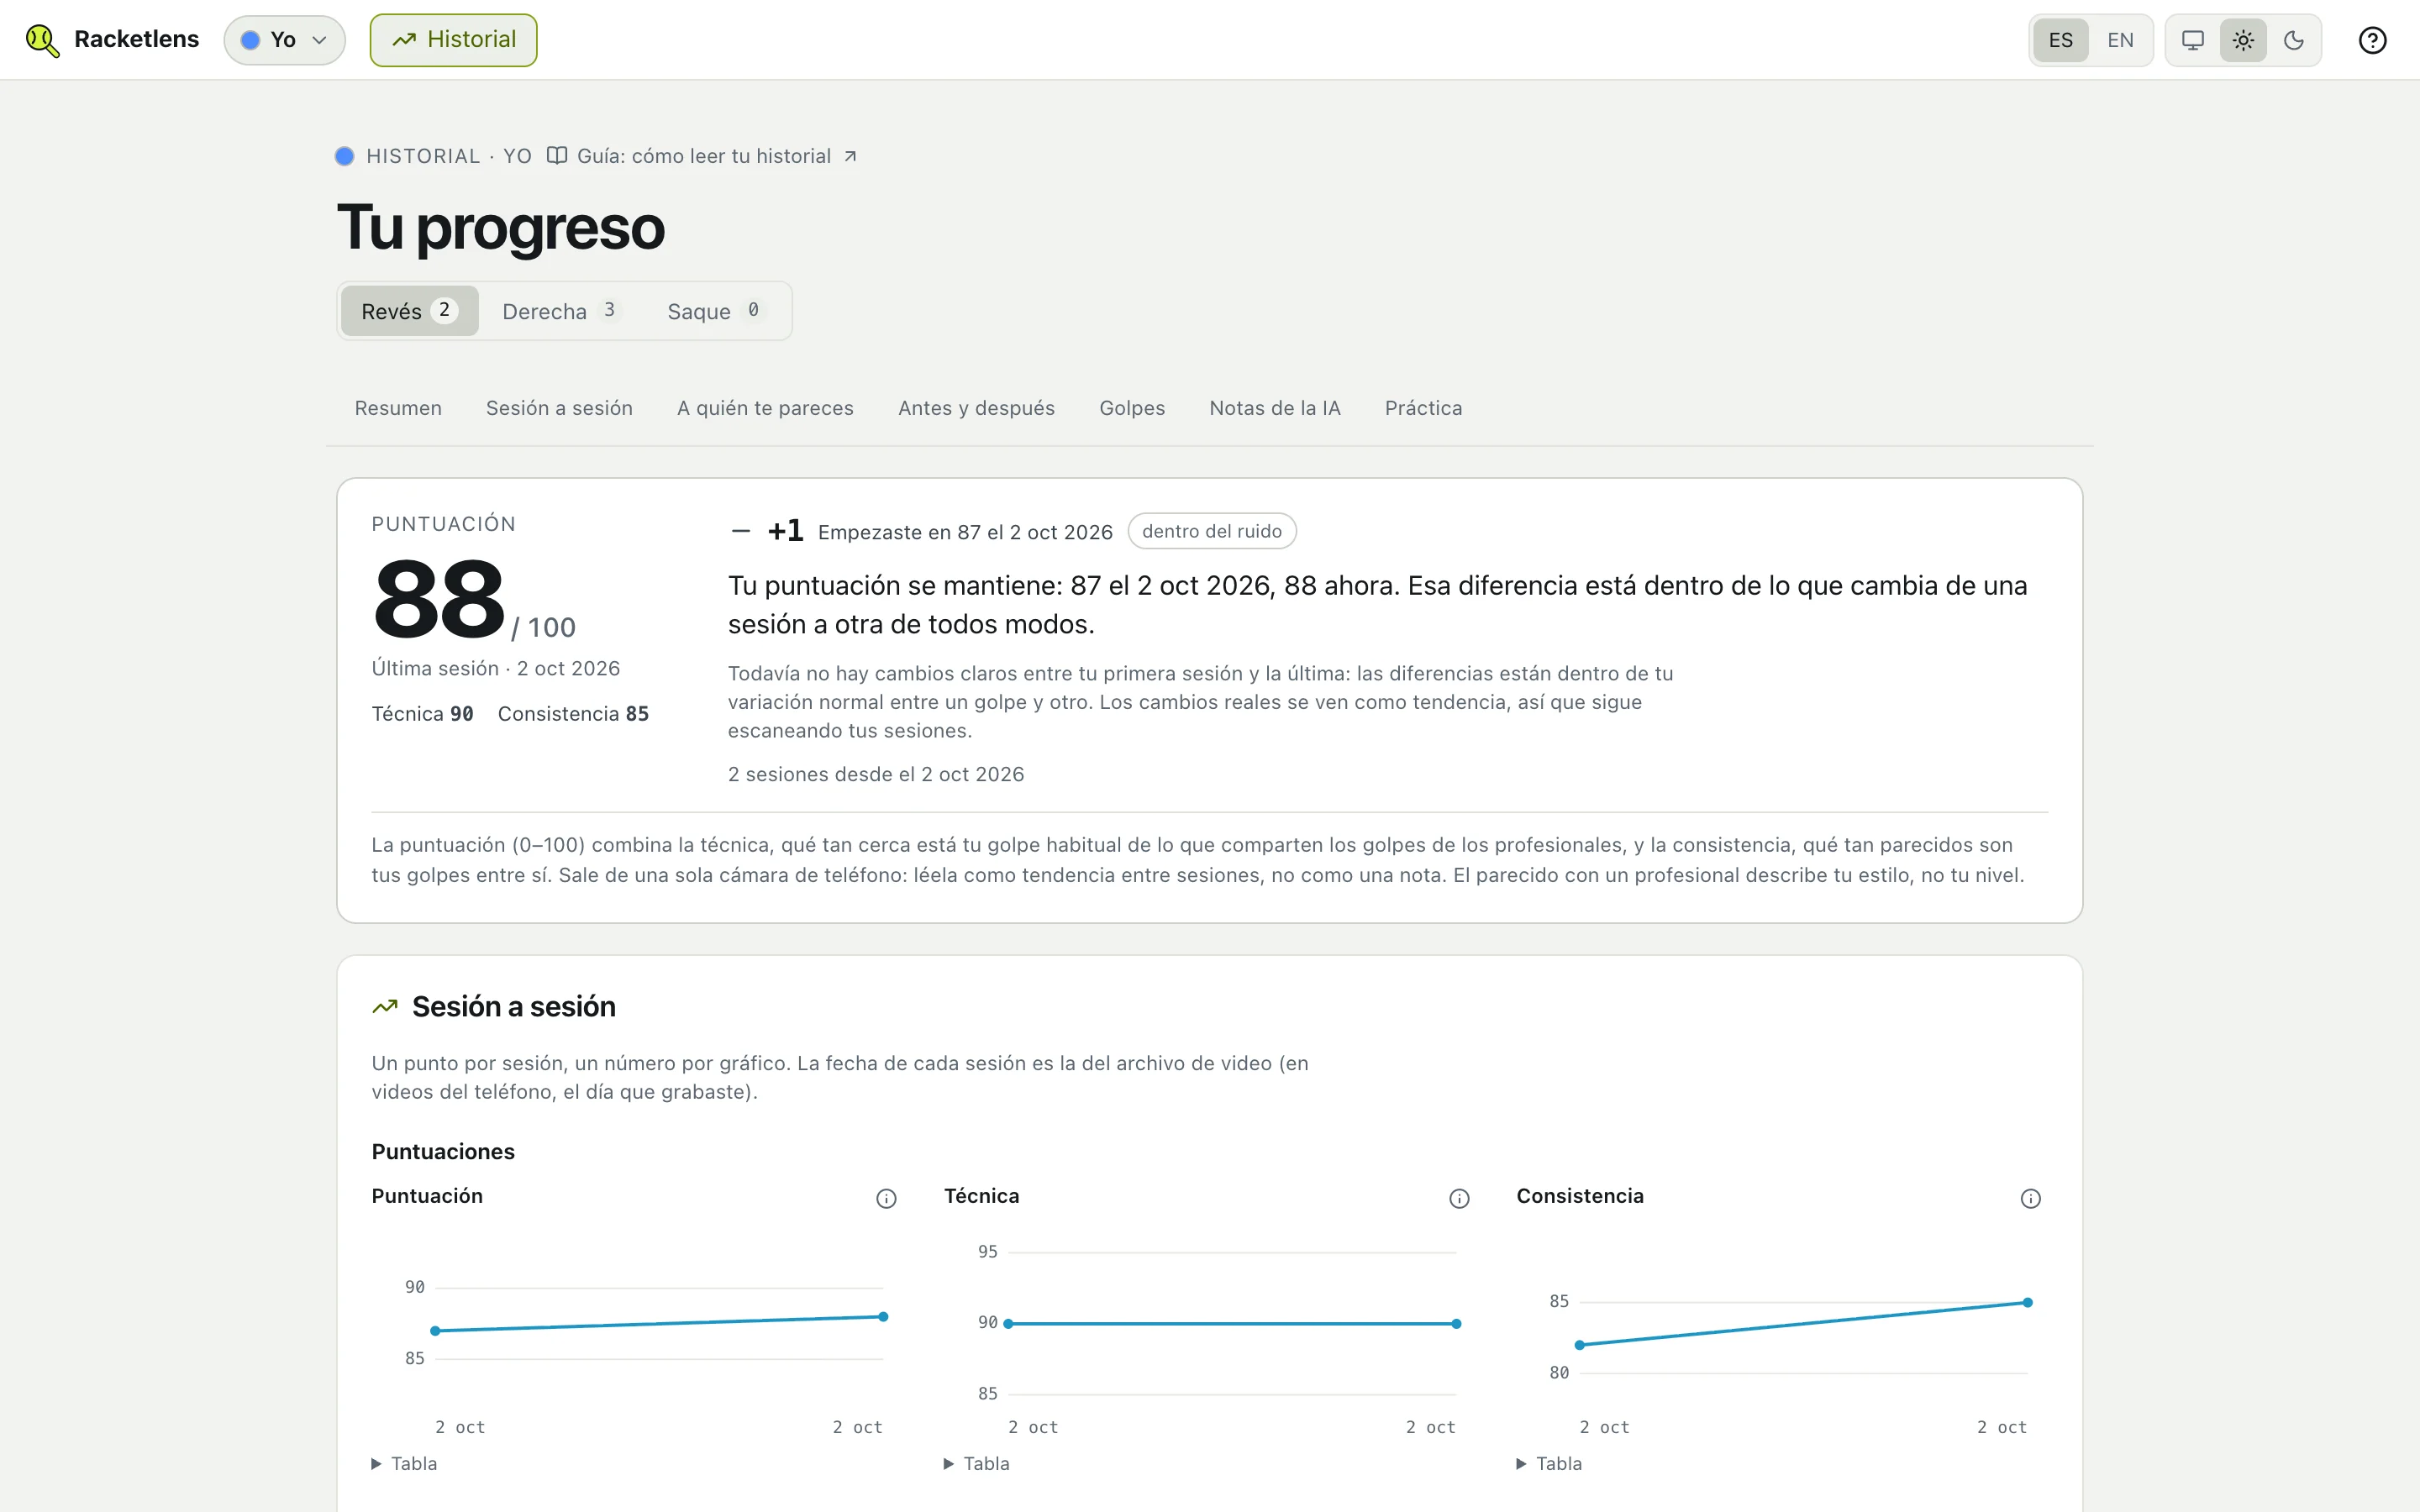This screenshot has width=2420, height=1512.
Task: Click '2 sesiones desde el 2 oct 2026'
Action: (x=876, y=774)
